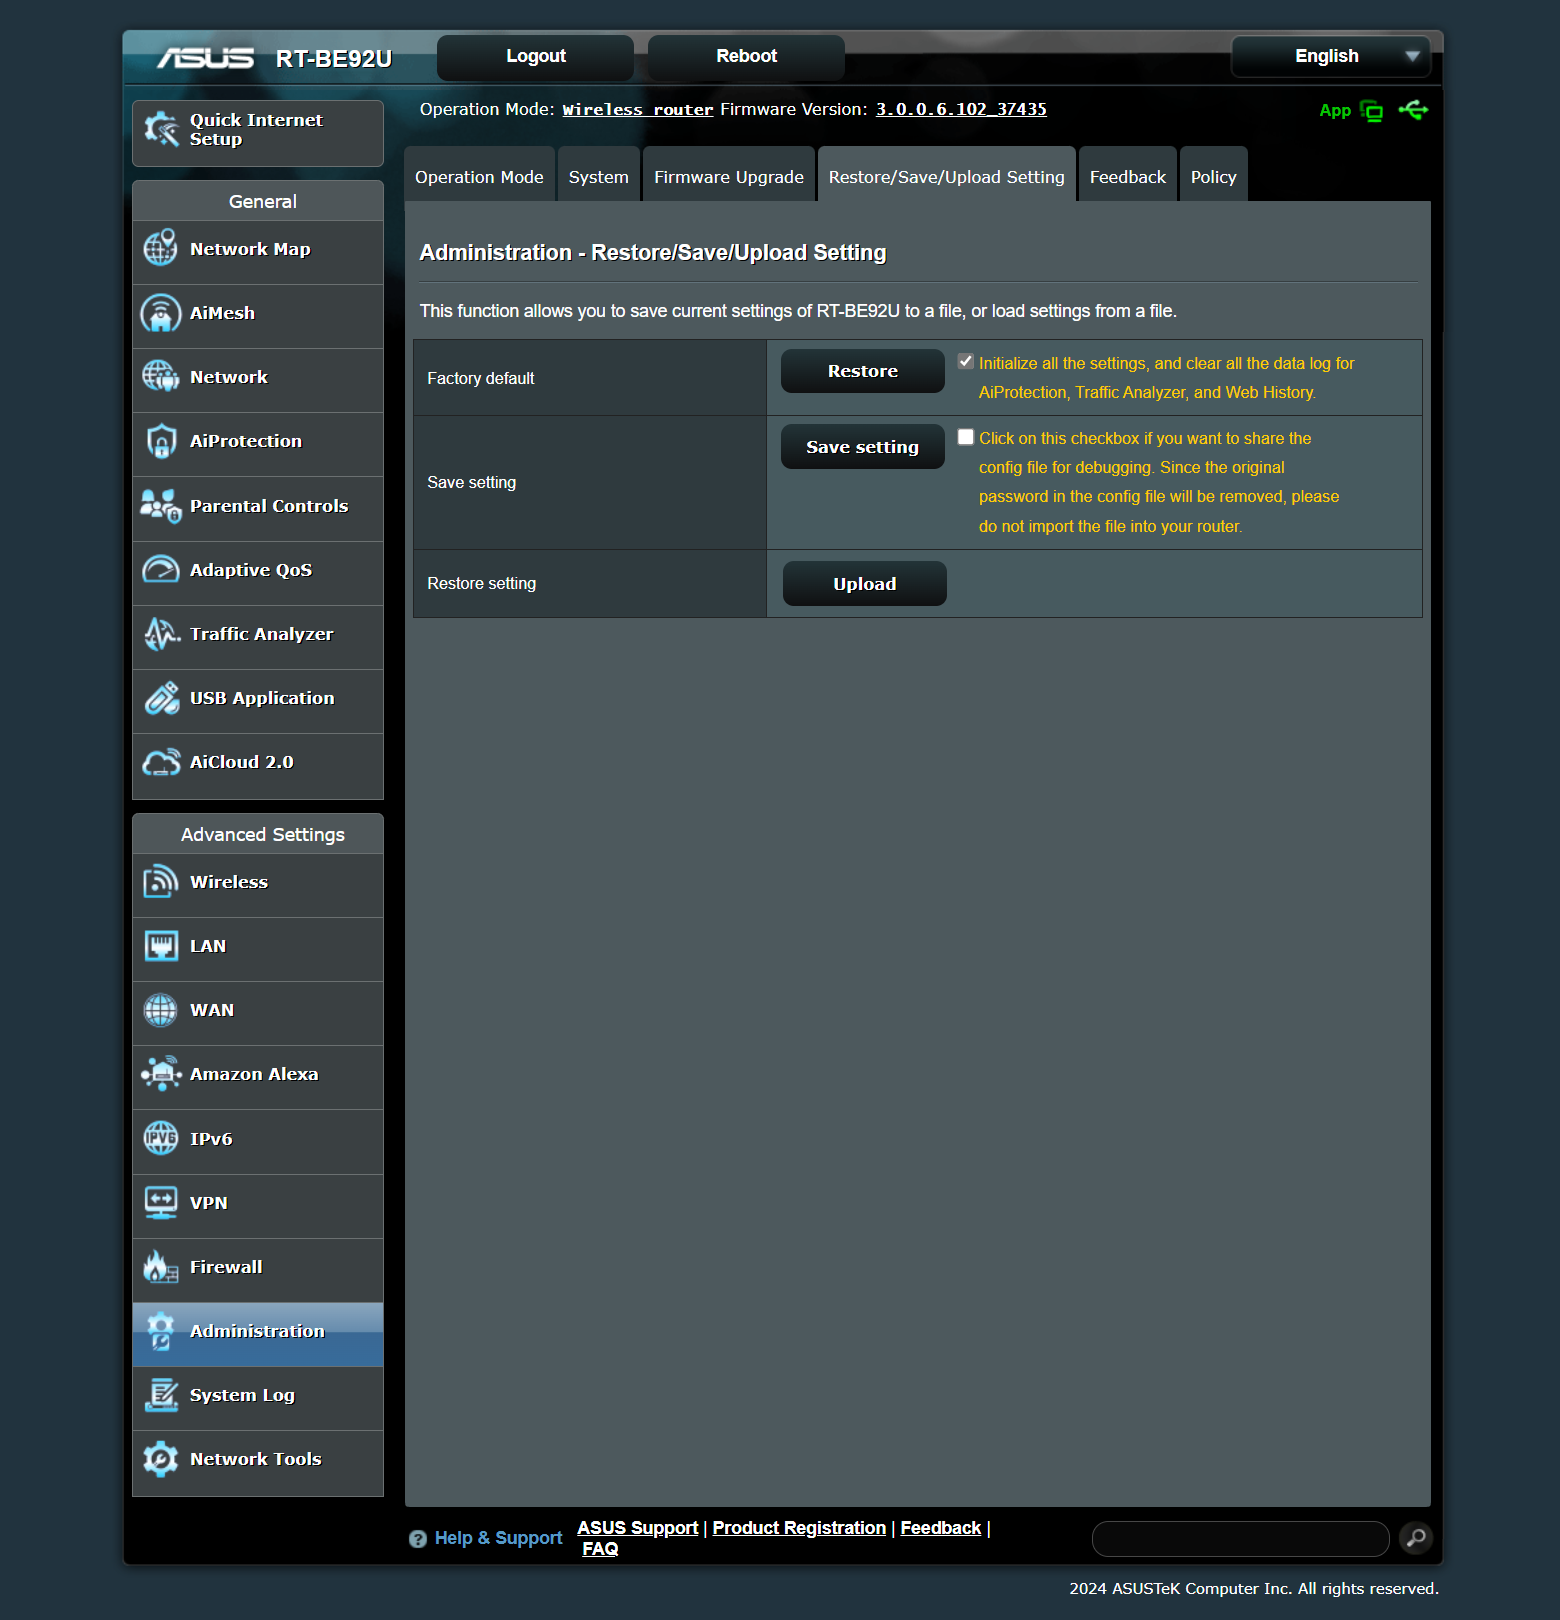
Task: Switch to the Policy tab
Action: 1214,176
